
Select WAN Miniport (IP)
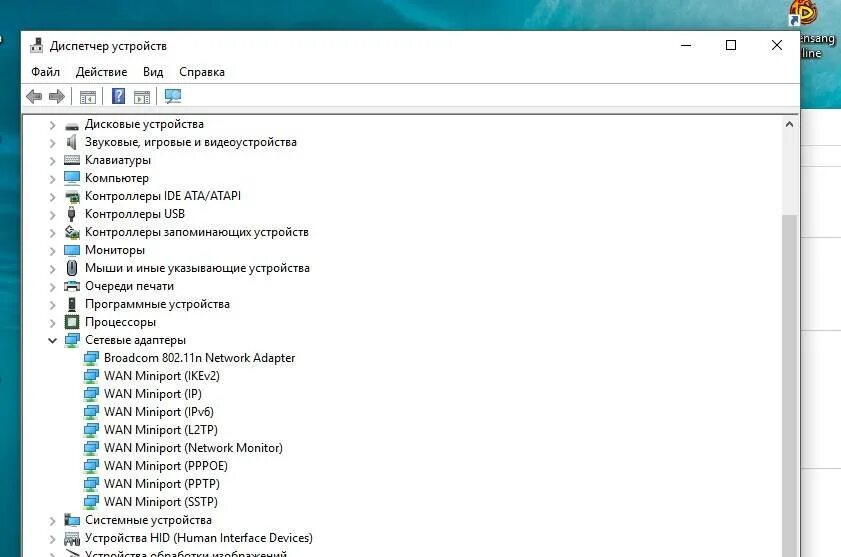click(153, 394)
